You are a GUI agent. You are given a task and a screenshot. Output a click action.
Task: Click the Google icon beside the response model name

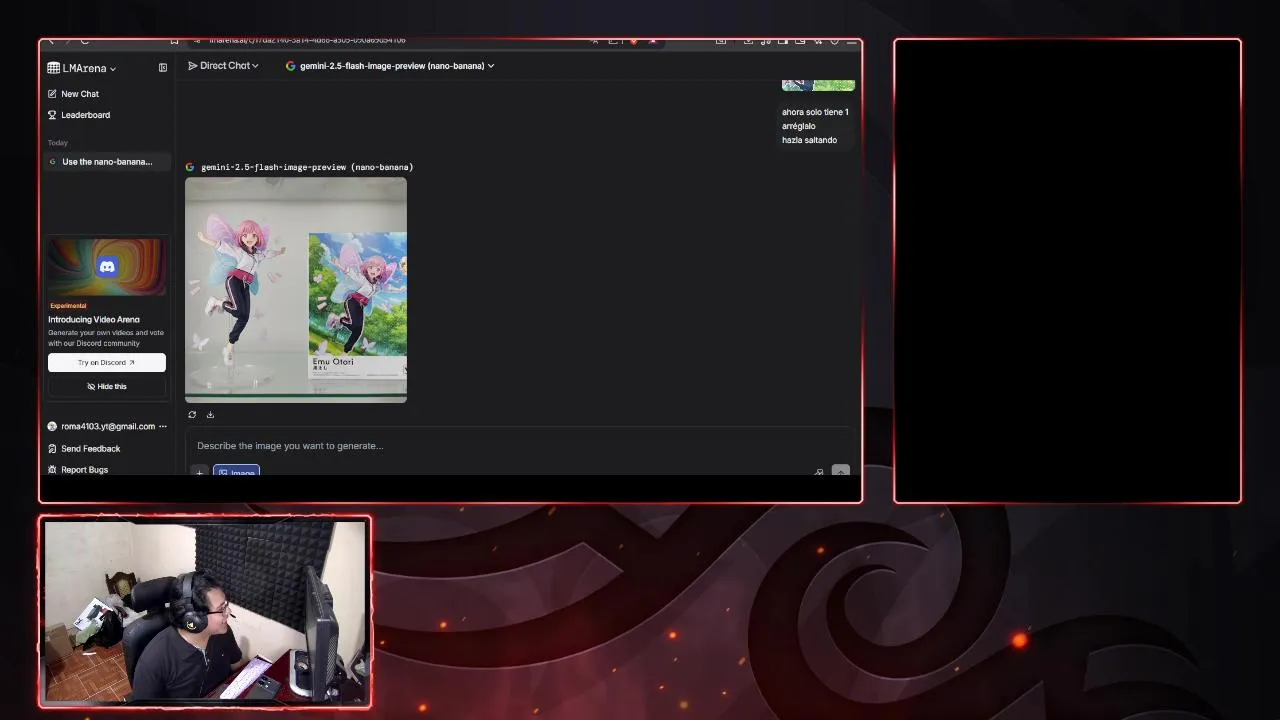190,167
